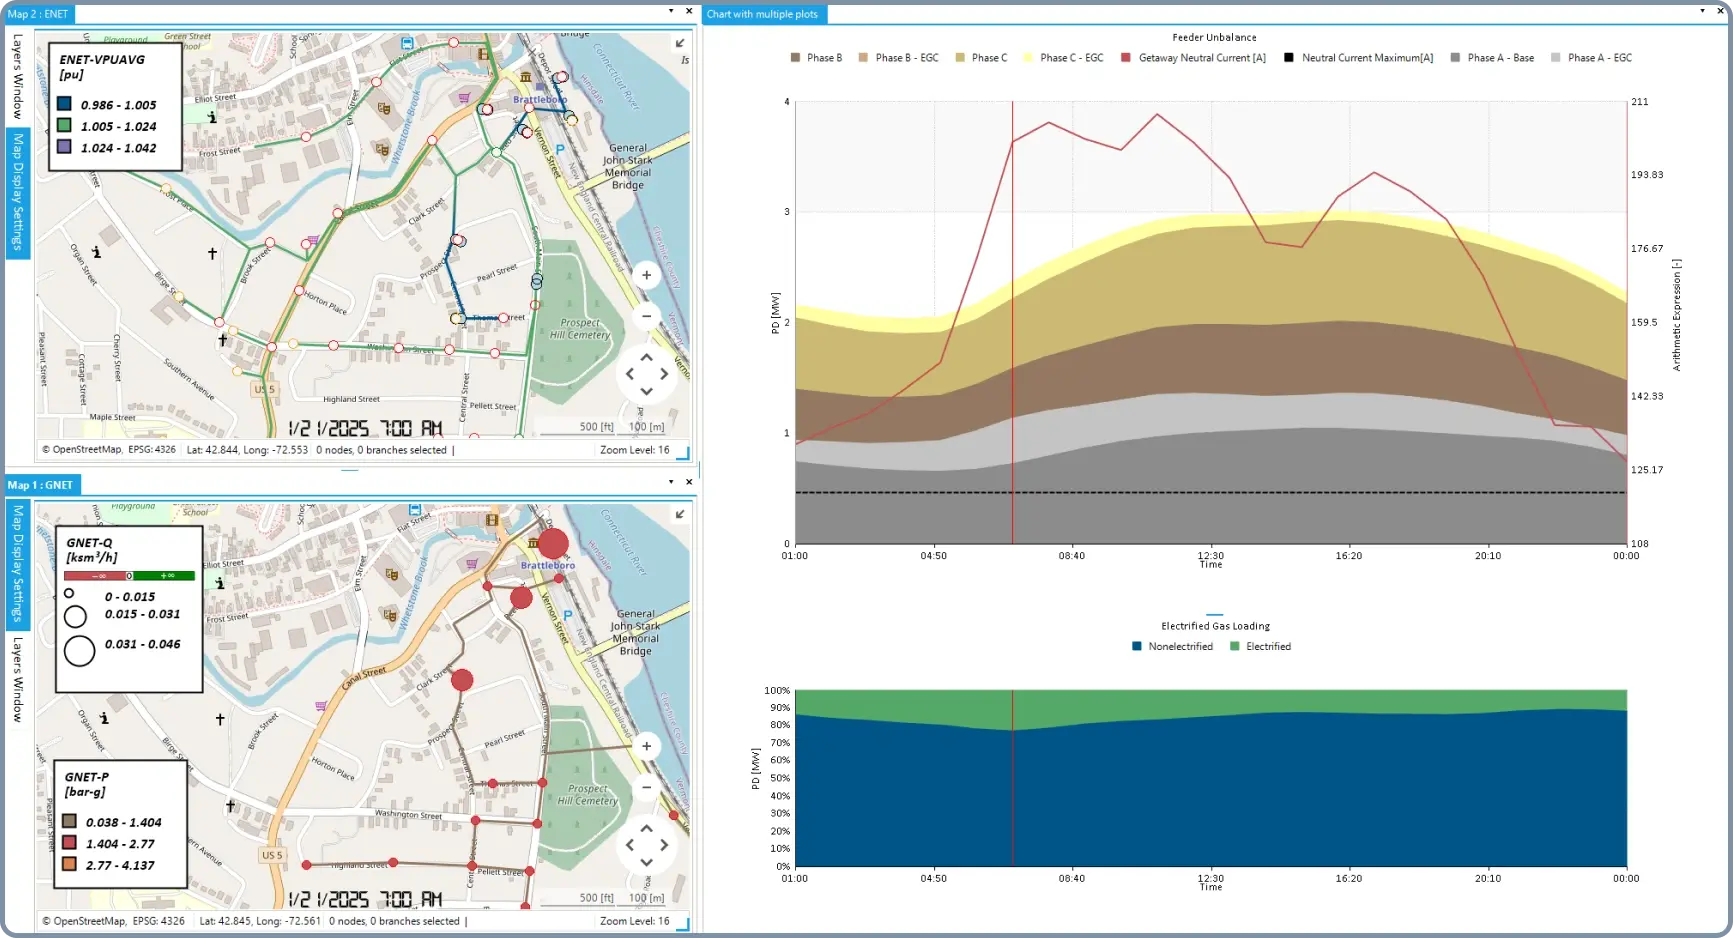Open the Map 1 : GNET title bar dropdown
Image resolution: width=1733 pixels, height=938 pixels.
click(x=670, y=481)
